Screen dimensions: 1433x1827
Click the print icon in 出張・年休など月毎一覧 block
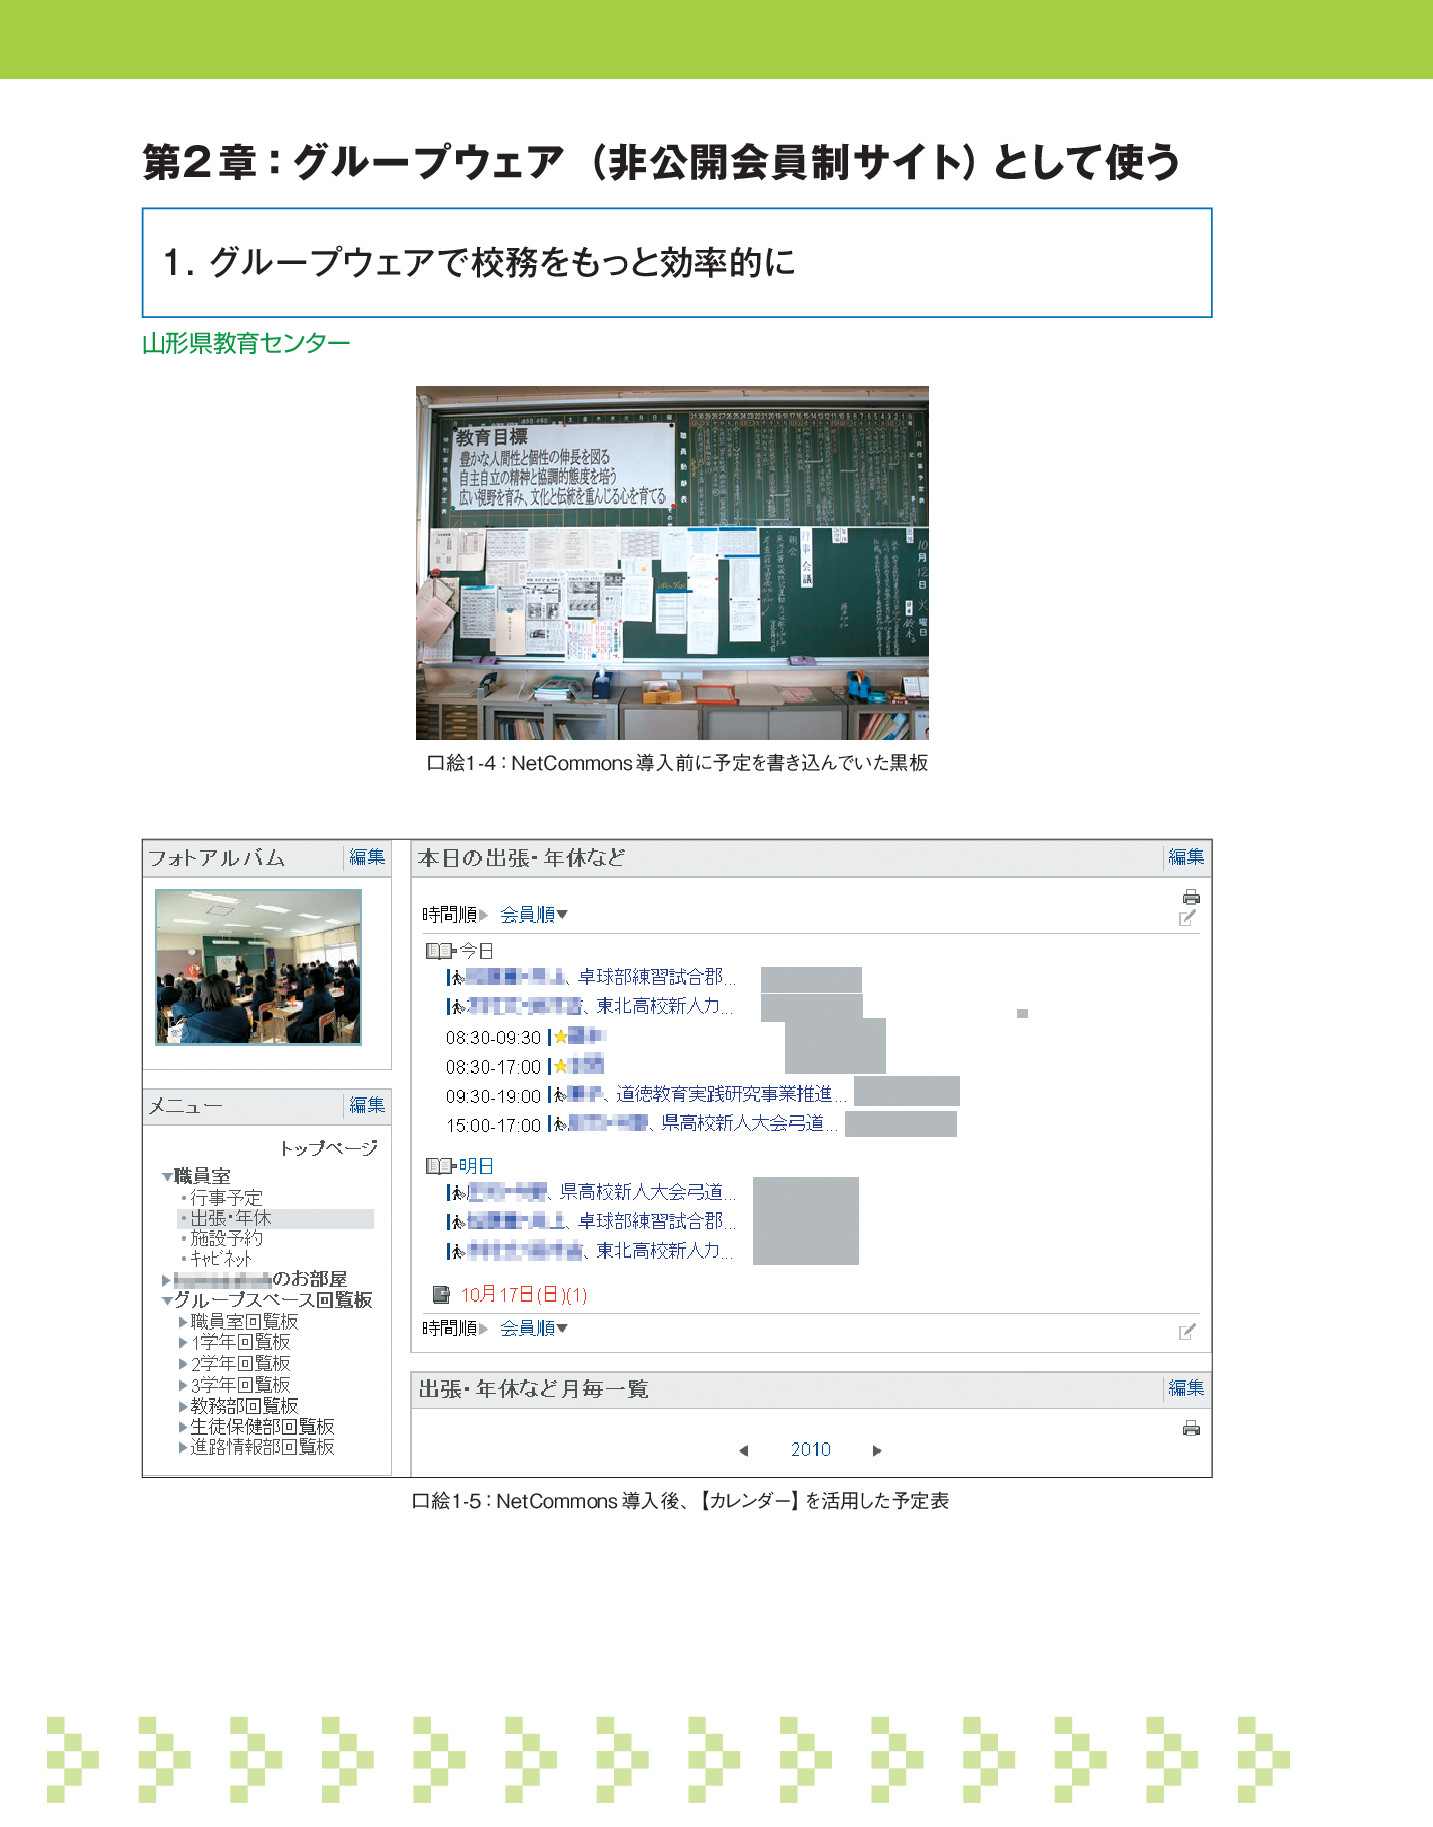[x=1190, y=1428]
